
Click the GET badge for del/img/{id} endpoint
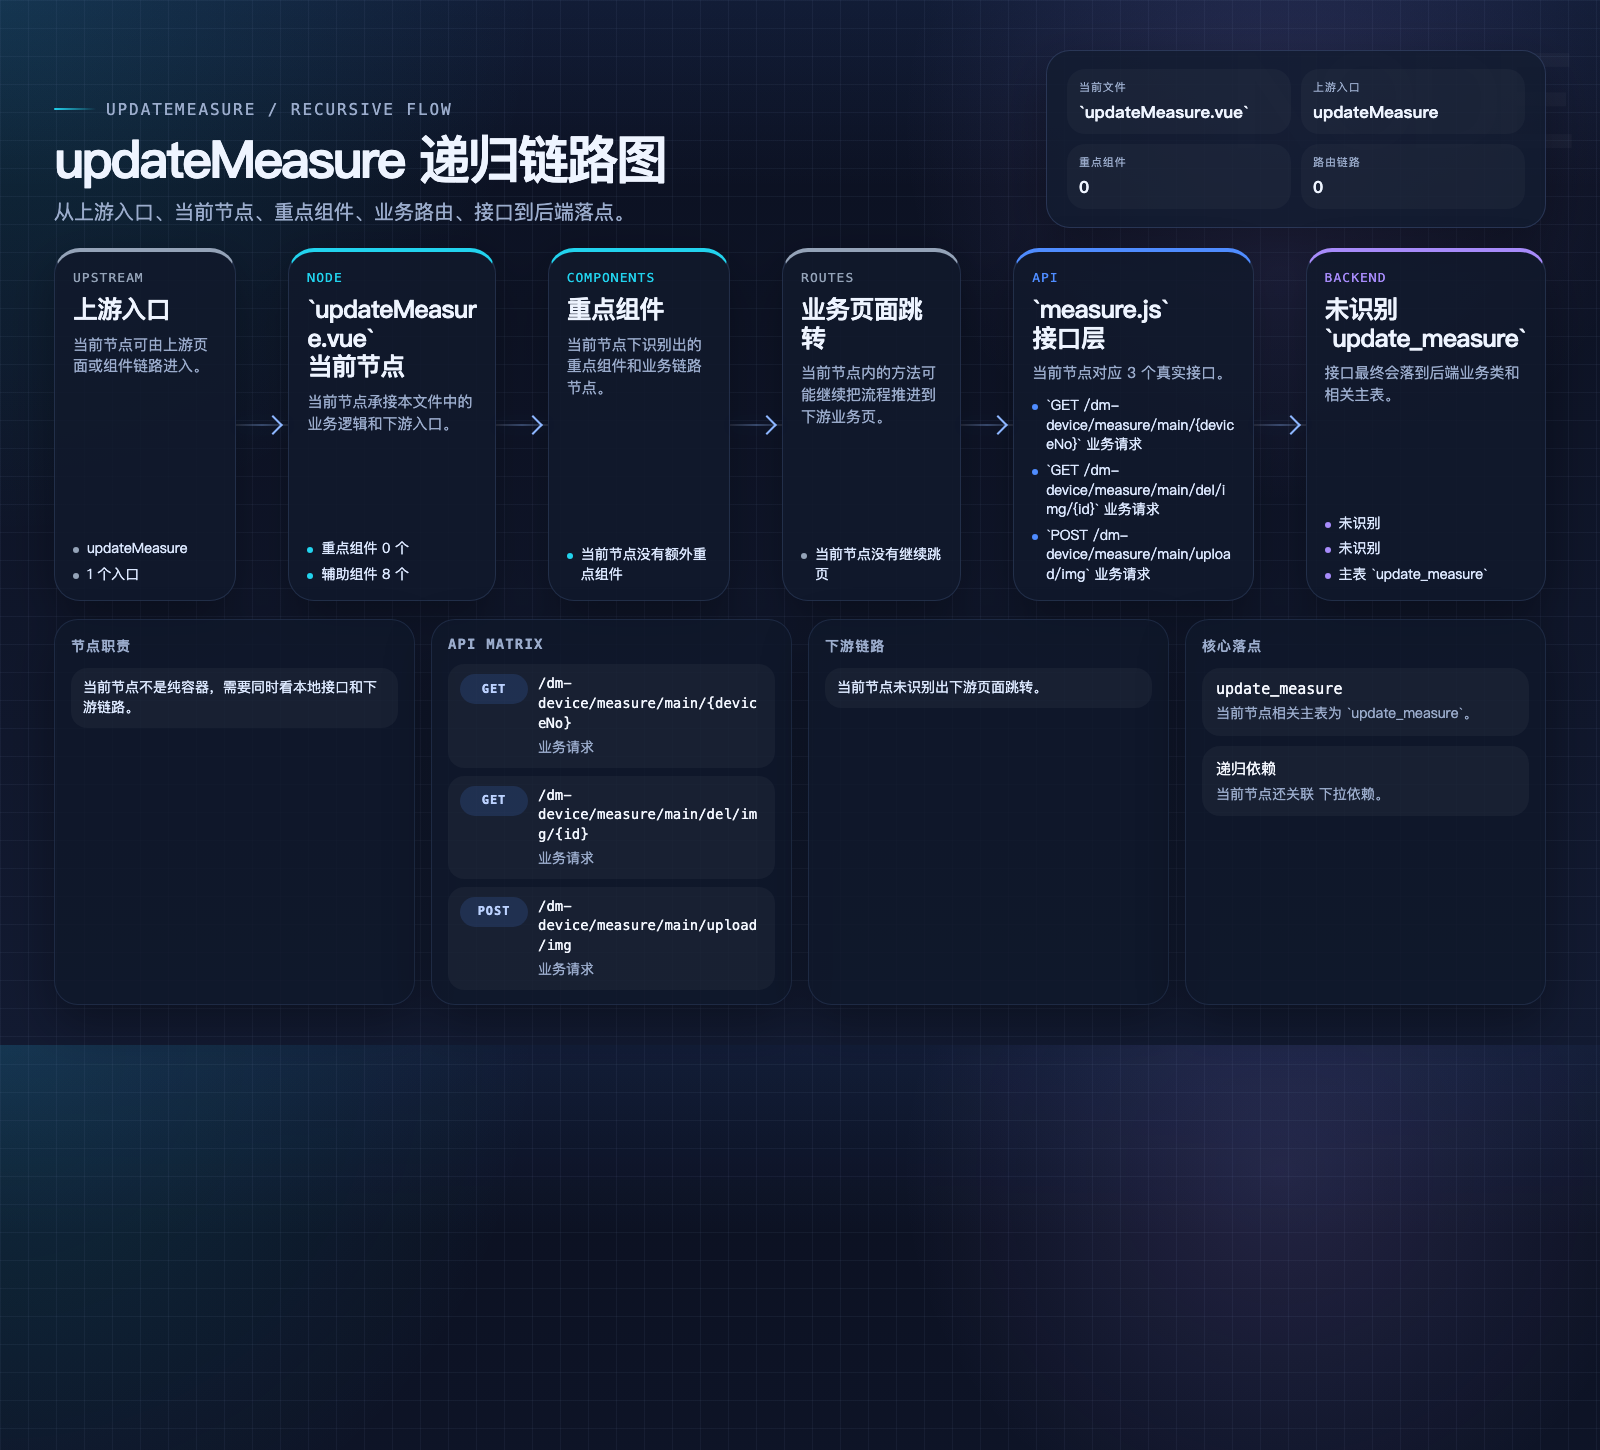tap(493, 800)
